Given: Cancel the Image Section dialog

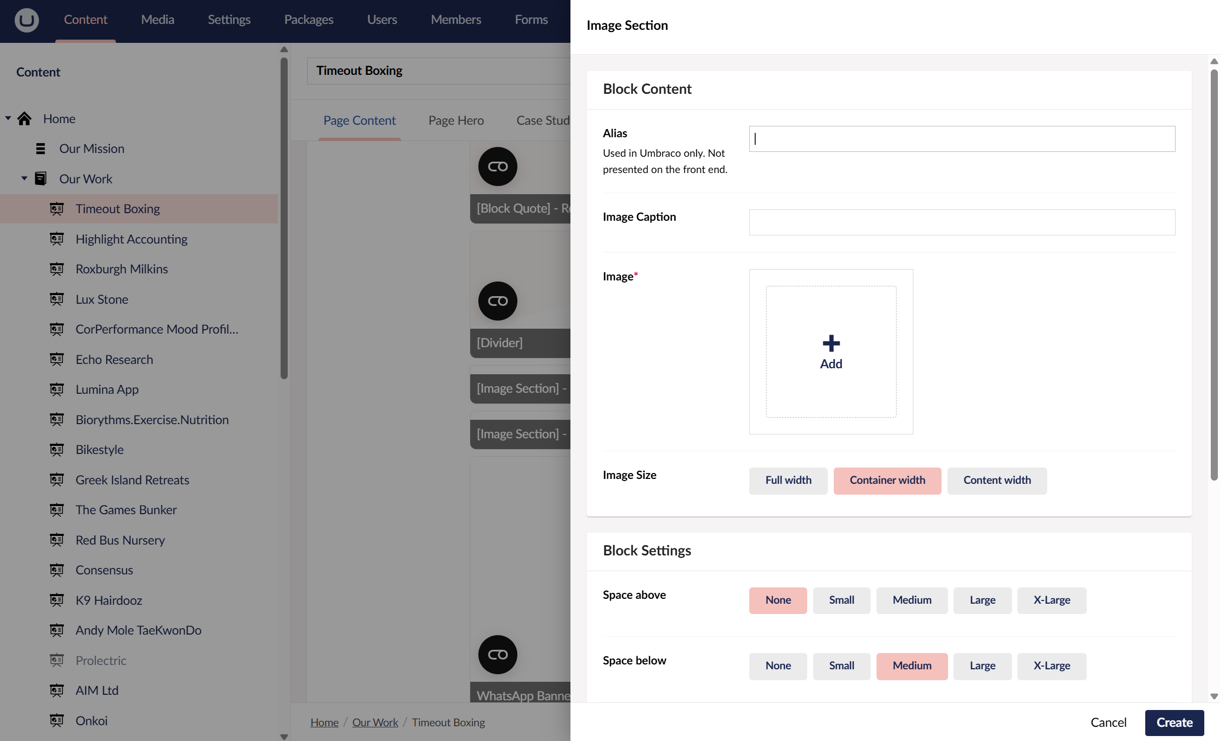Looking at the screenshot, I should click(x=1108, y=722).
